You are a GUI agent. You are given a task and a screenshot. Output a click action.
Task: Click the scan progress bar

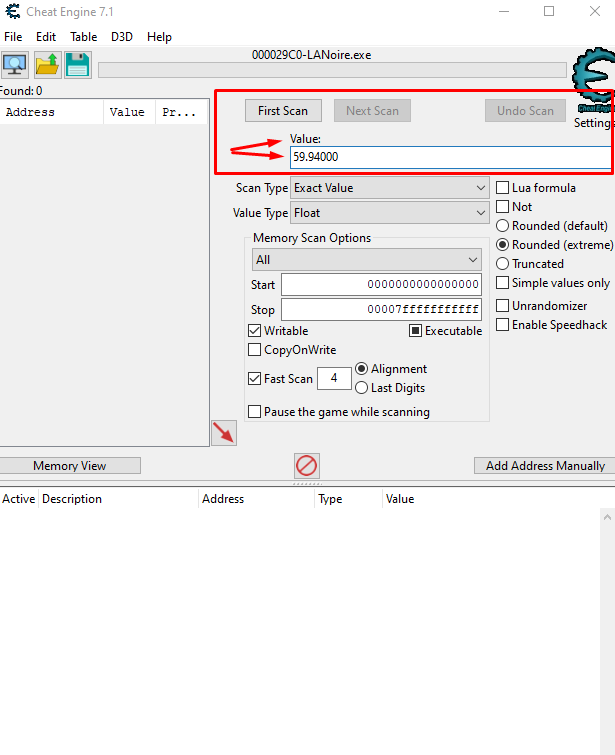coord(332,70)
